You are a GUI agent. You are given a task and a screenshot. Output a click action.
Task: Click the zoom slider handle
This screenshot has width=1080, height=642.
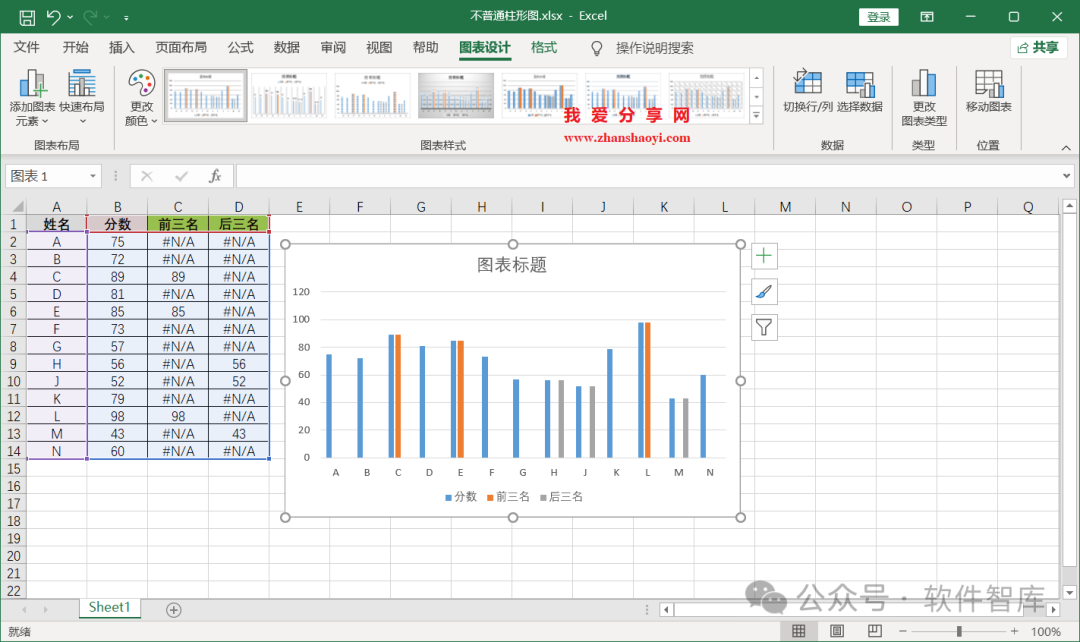tap(959, 631)
